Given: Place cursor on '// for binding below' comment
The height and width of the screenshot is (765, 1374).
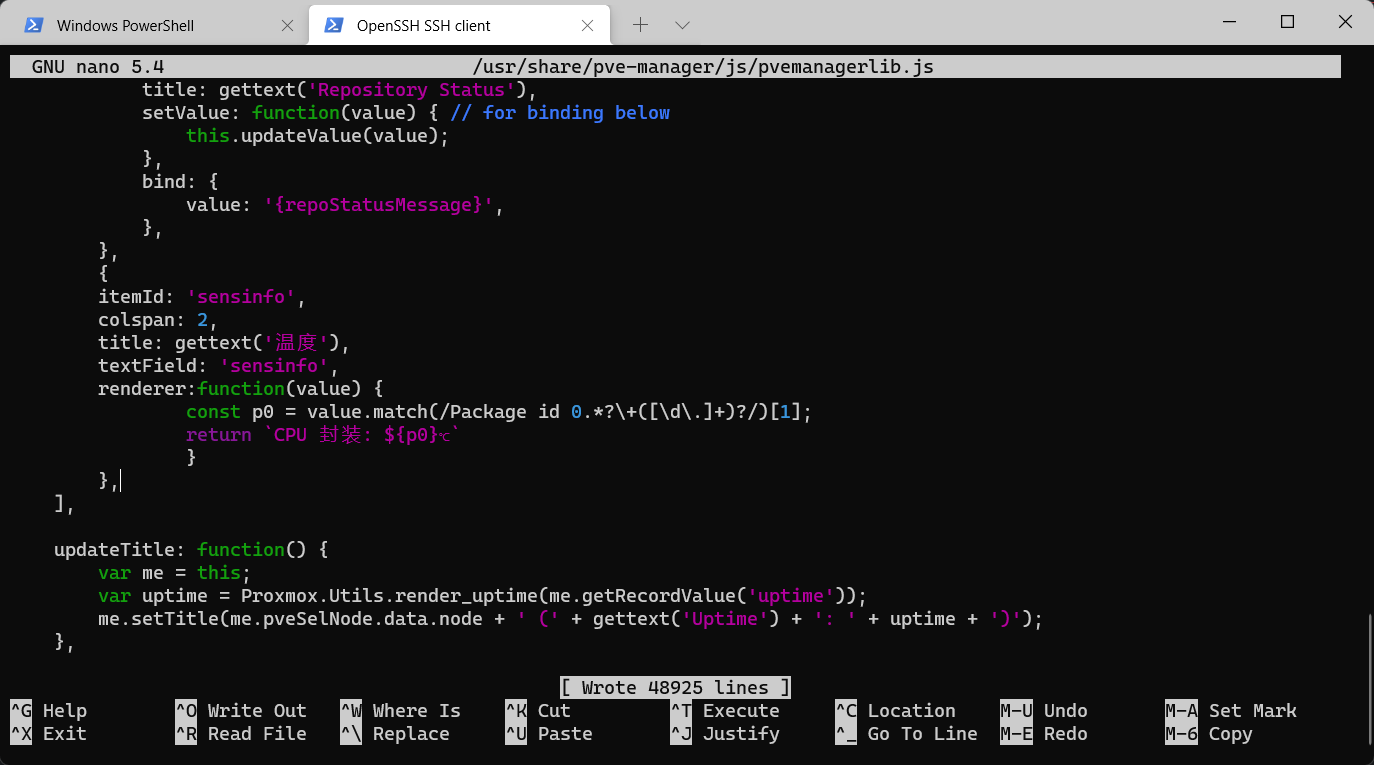Looking at the screenshot, I should [x=560, y=113].
